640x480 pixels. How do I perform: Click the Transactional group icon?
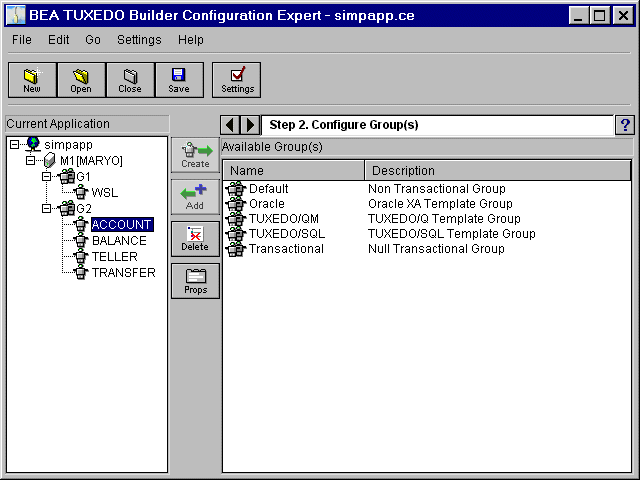[236, 249]
